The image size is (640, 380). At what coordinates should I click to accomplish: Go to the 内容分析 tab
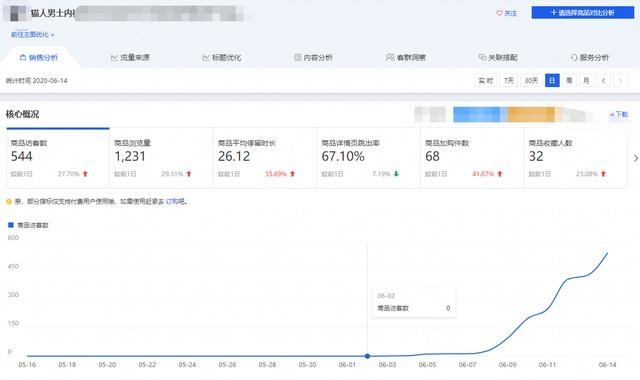(313, 58)
